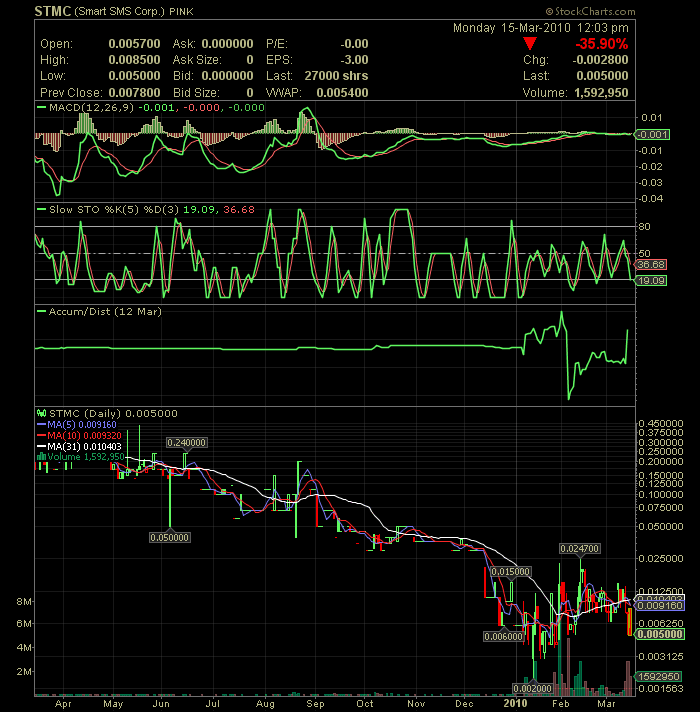This screenshot has width=700, height=712.
Task: Click the blue MA(5) legend line
Action: pyautogui.click(x=42, y=424)
